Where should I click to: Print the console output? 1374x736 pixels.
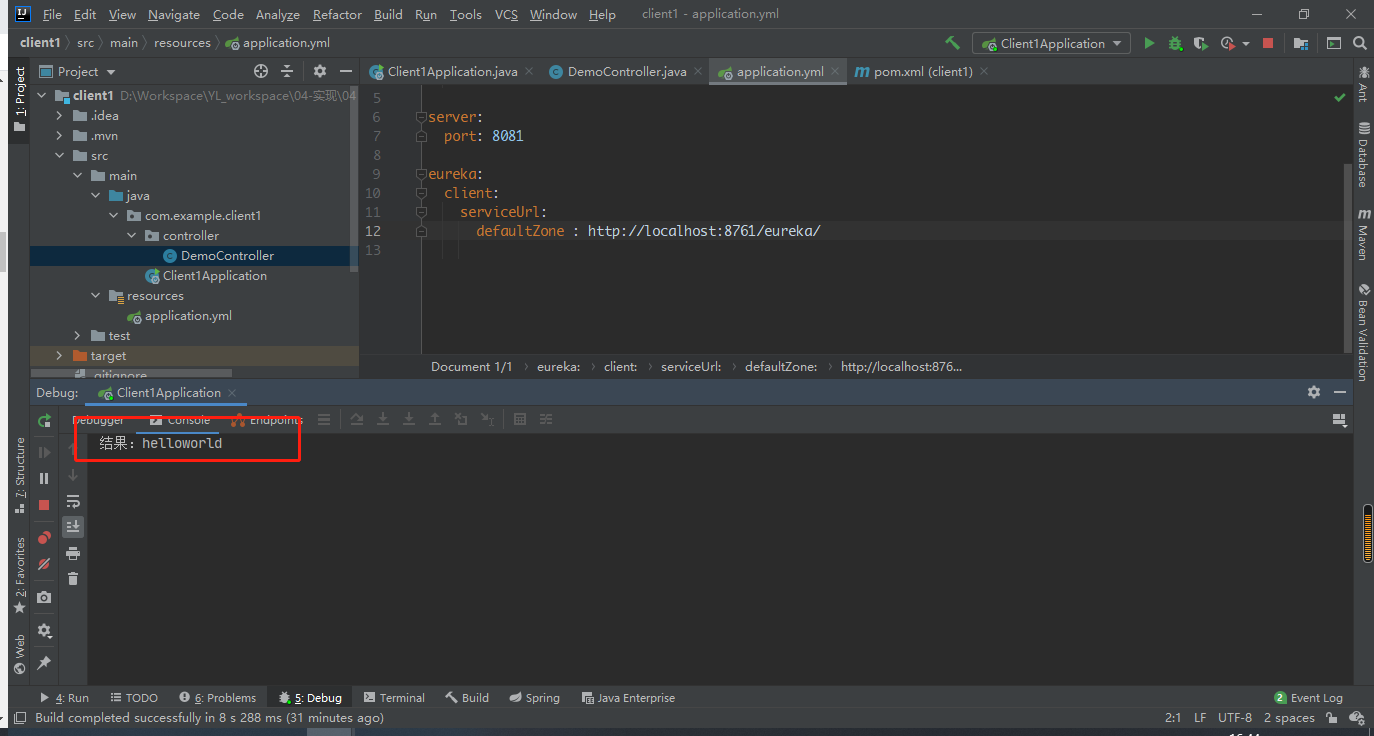[x=73, y=553]
